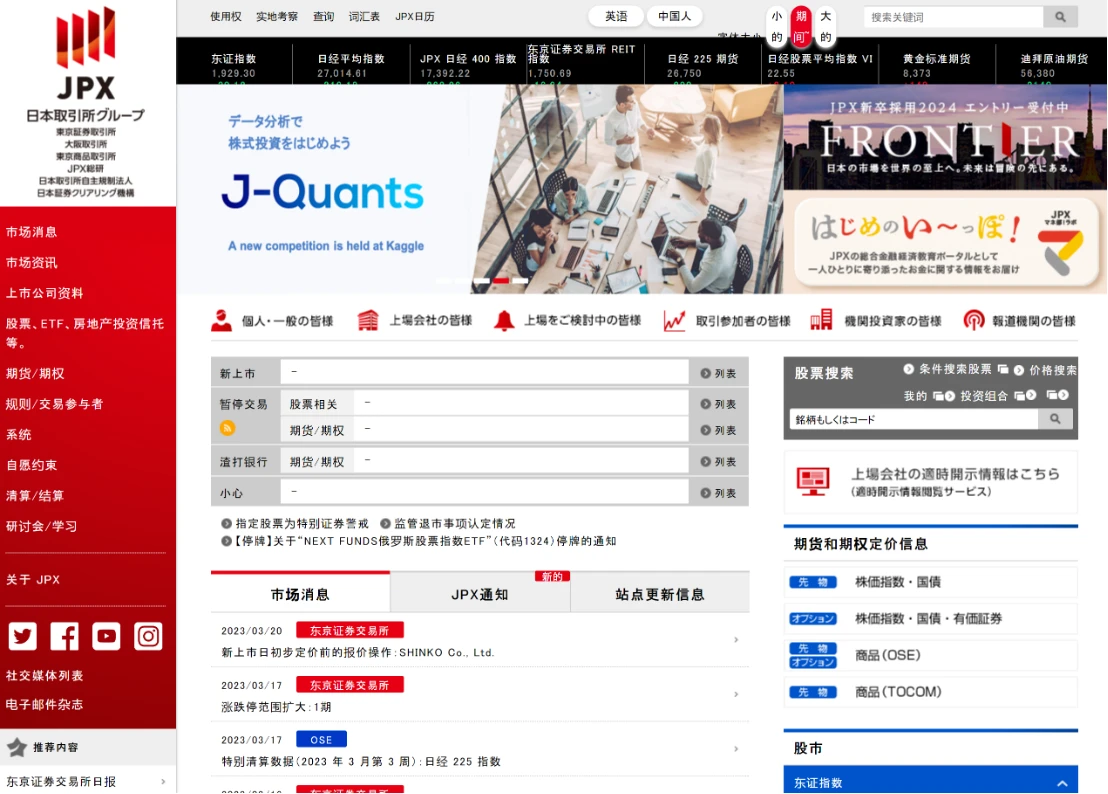Open 期货/期权 sidebar menu
This screenshot has height=794, width=1108.
click(x=35, y=374)
